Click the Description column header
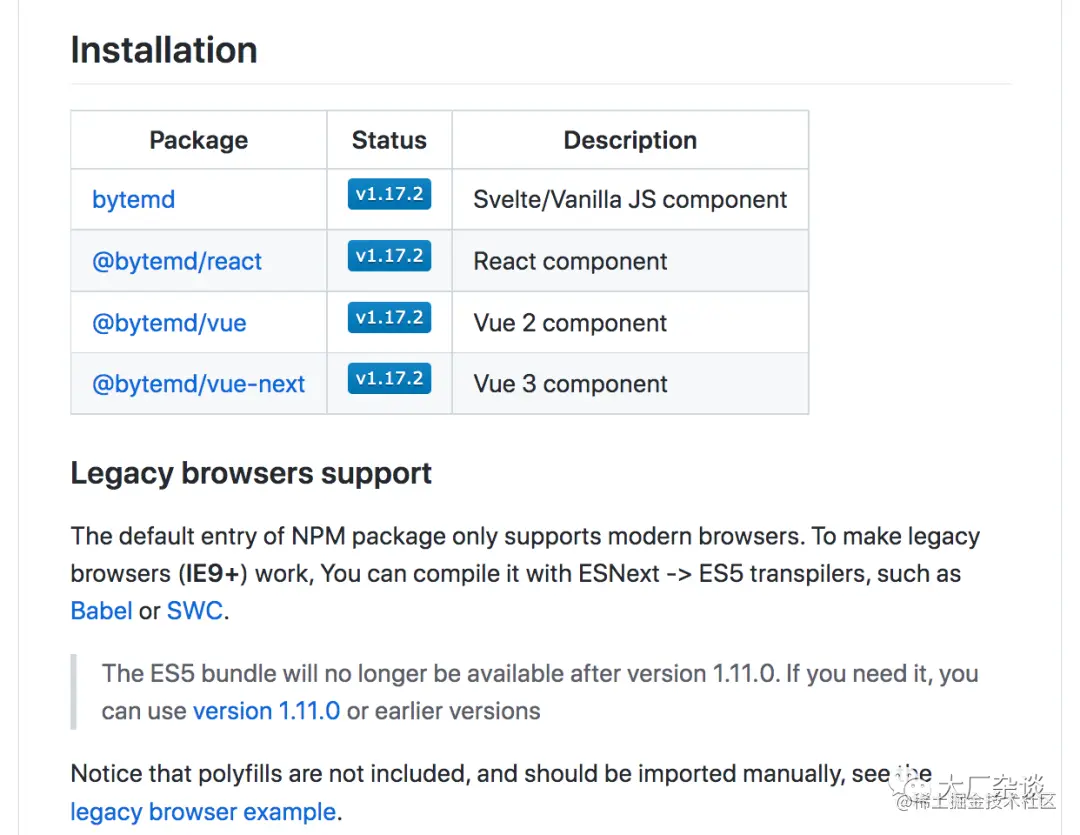1080x835 pixels. [630, 140]
